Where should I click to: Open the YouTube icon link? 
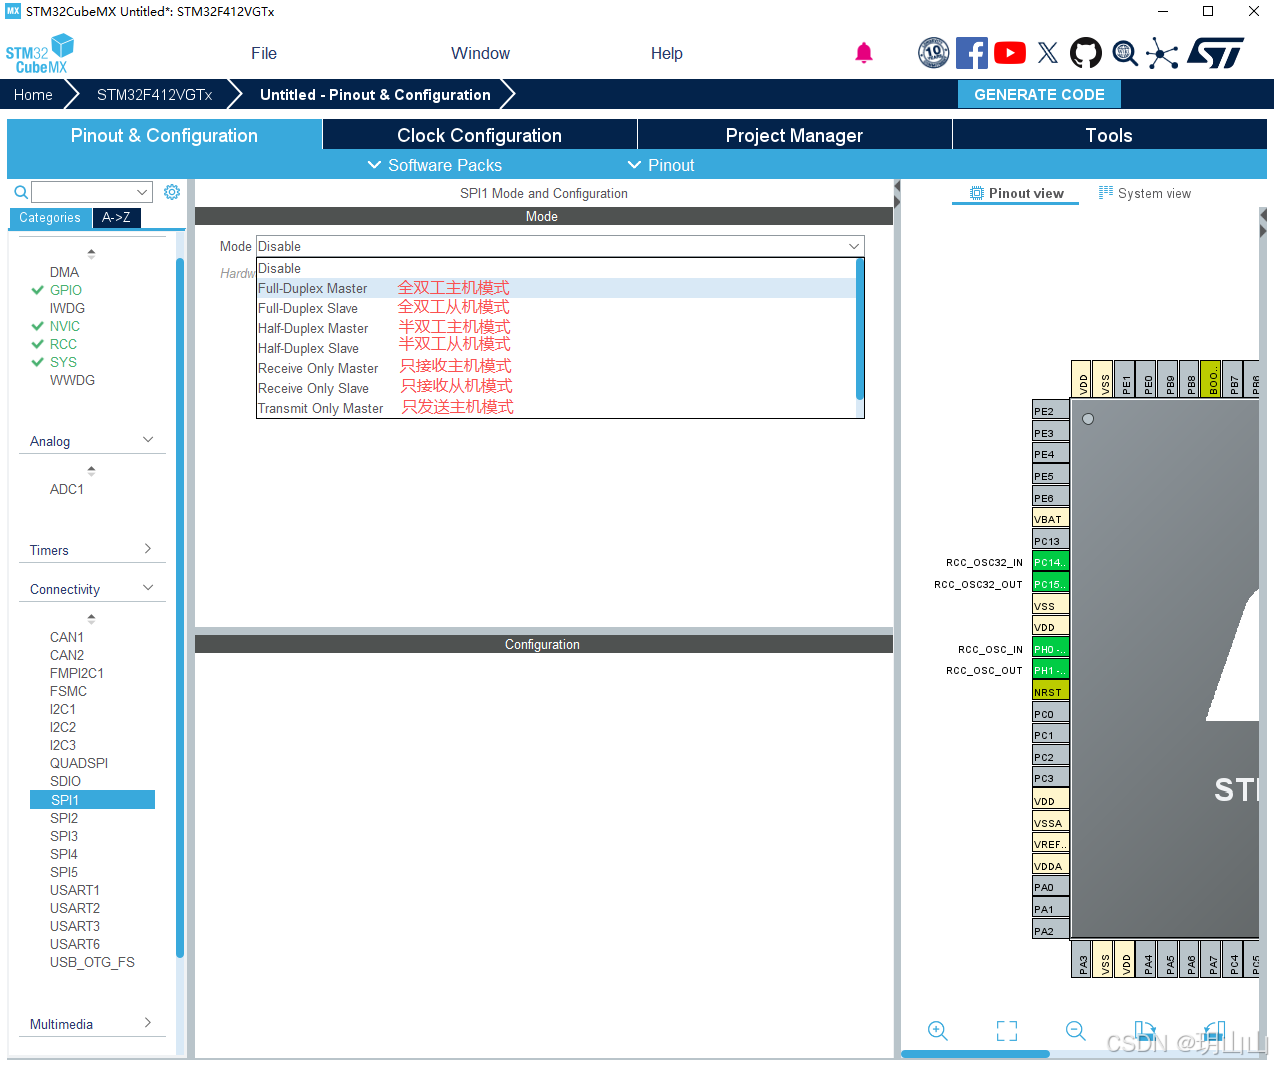(1009, 53)
